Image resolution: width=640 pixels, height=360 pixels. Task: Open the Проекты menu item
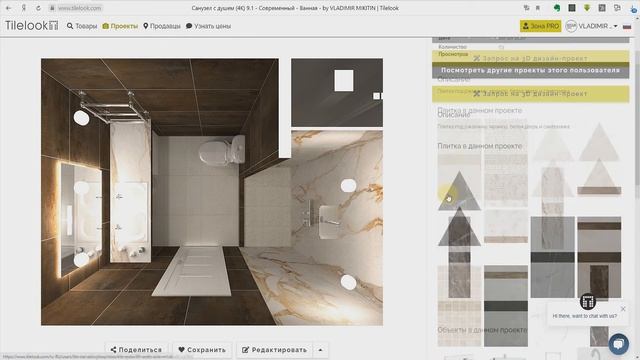124,26
